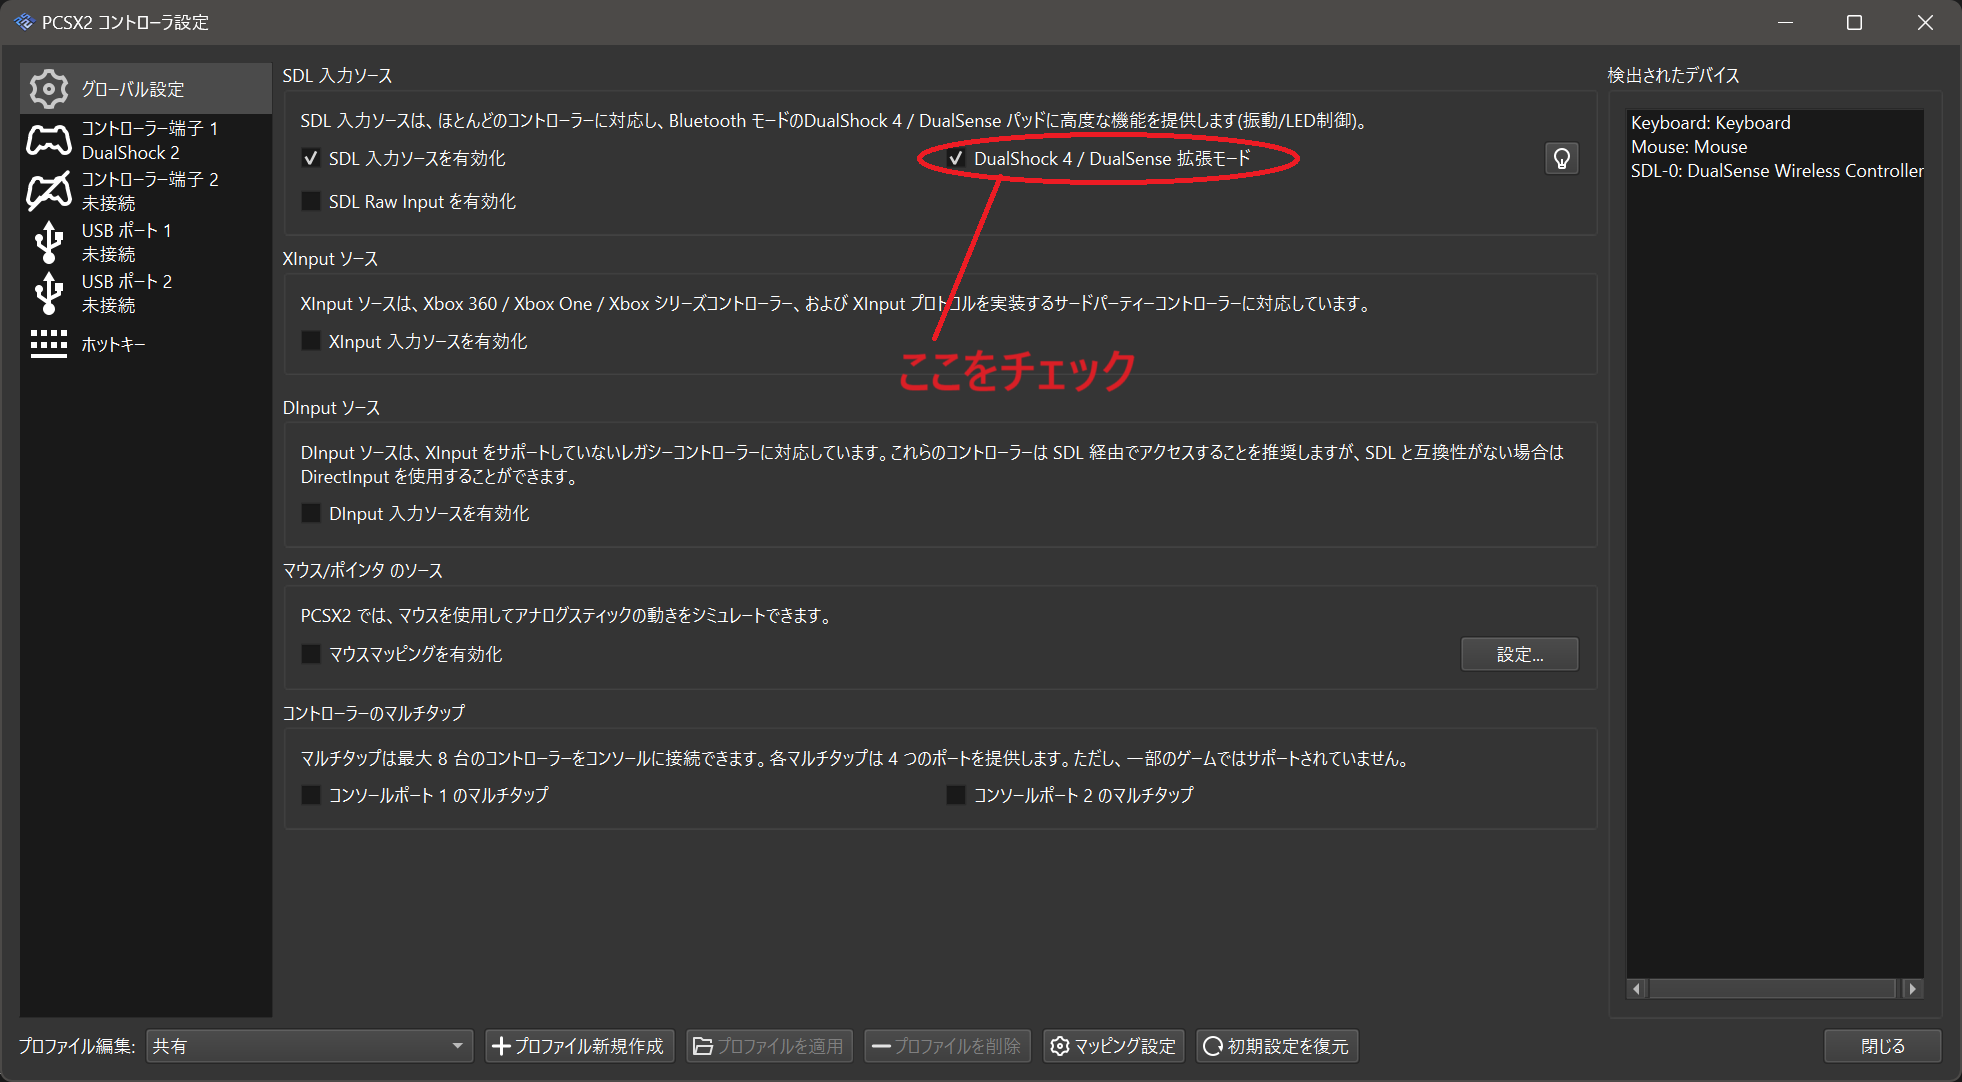
Task: Enable マウスマッピングを有効化 checkbox
Action: tap(311, 654)
